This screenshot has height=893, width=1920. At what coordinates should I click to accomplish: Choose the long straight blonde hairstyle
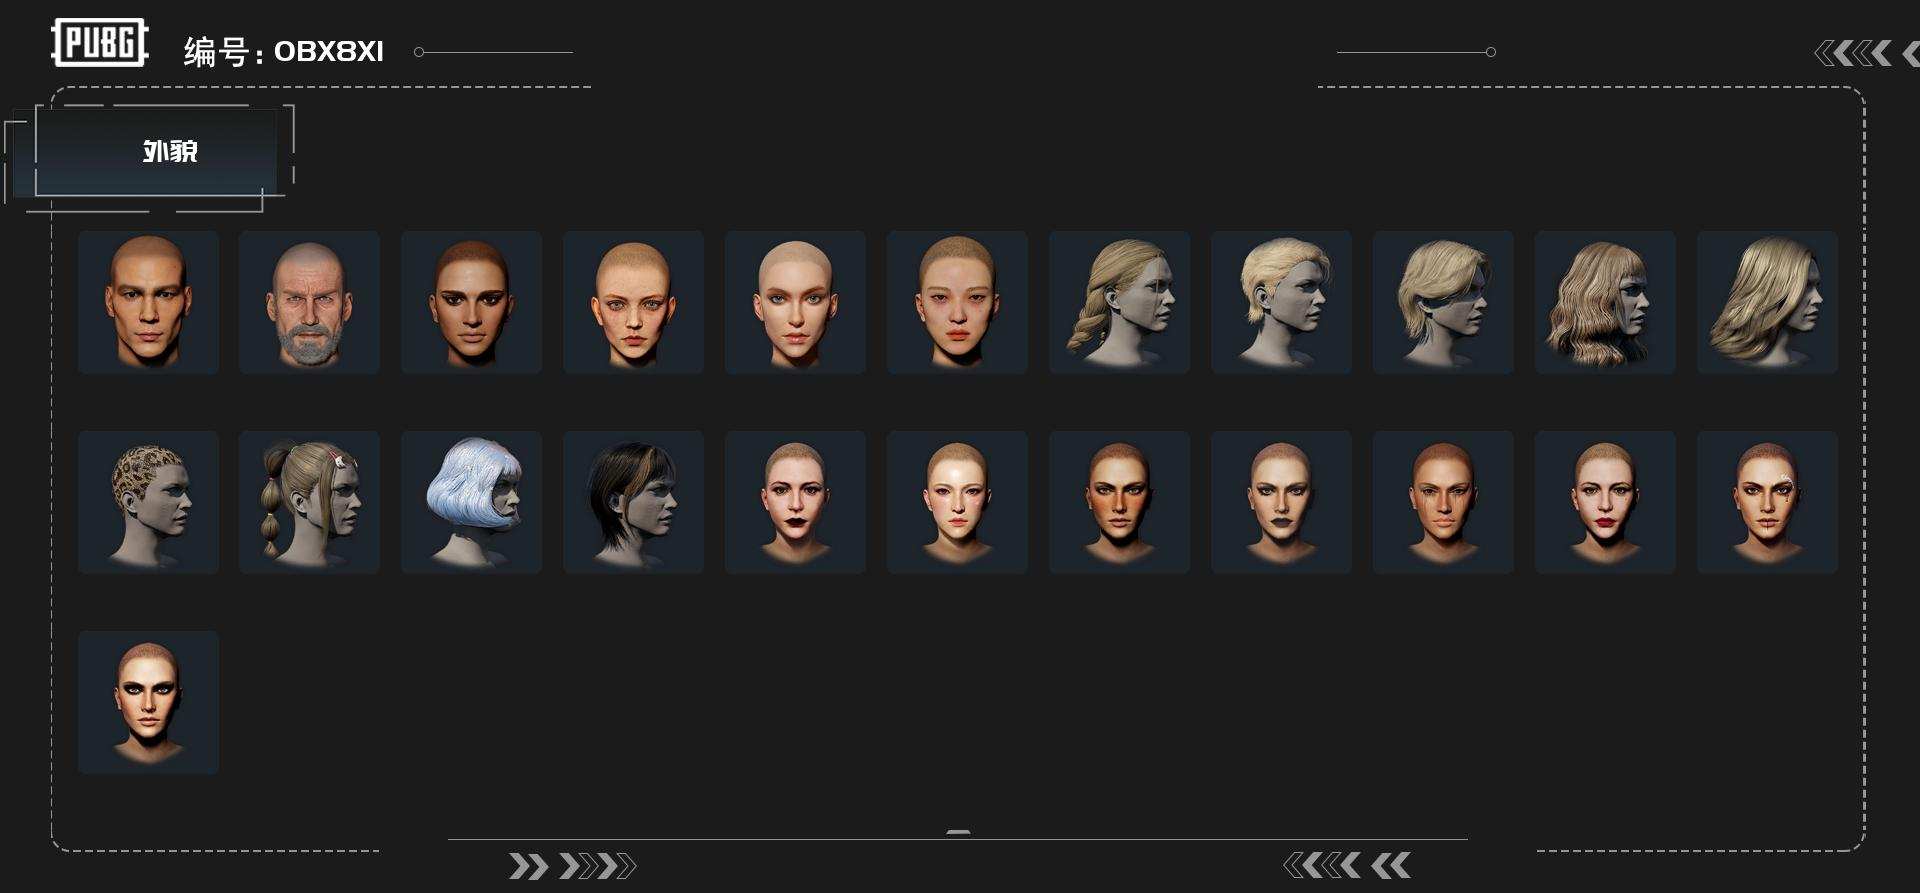(x=1767, y=302)
